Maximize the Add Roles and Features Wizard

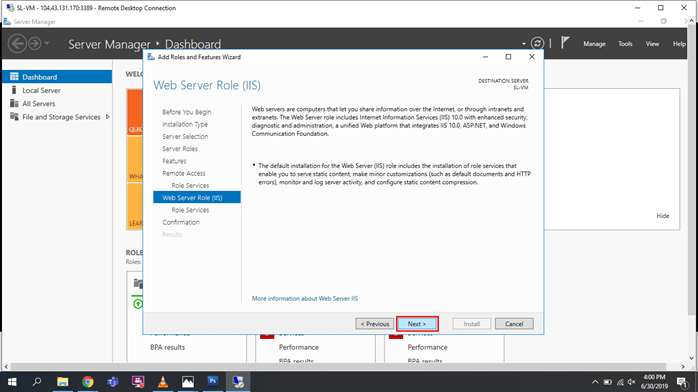(x=508, y=57)
